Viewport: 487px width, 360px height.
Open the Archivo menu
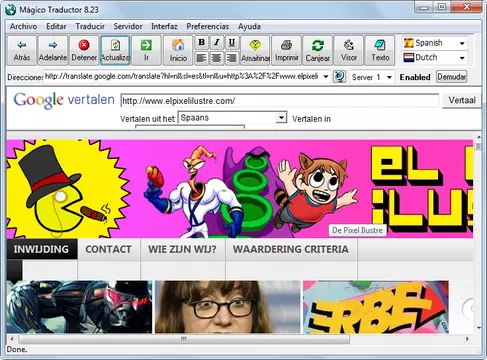pyautogui.click(x=23, y=26)
